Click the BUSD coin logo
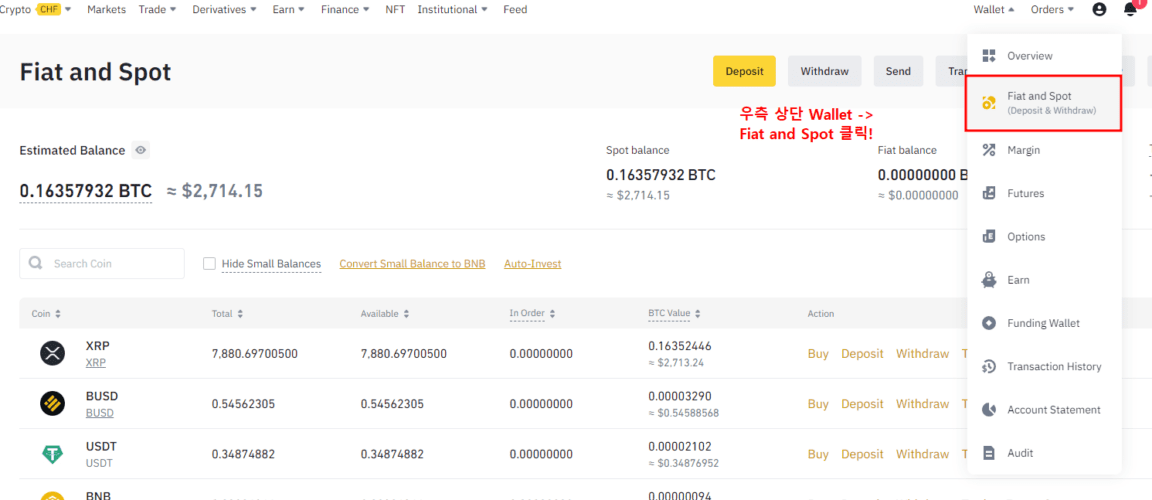Viewport: 1152px width, 500px height. tap(52, 403)
